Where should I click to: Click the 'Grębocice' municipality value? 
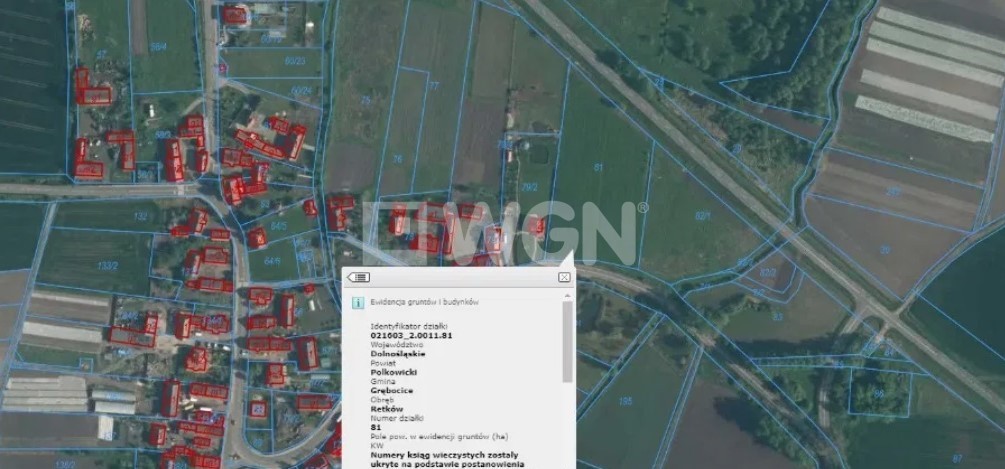pos(393,389)
